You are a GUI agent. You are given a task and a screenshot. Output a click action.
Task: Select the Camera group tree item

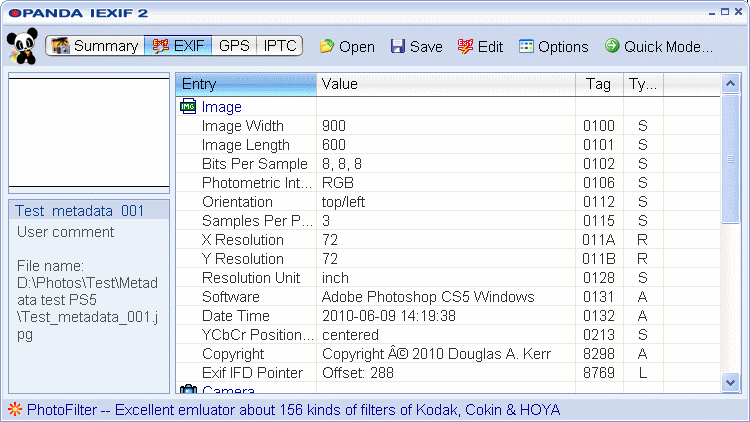coord(228,389)
